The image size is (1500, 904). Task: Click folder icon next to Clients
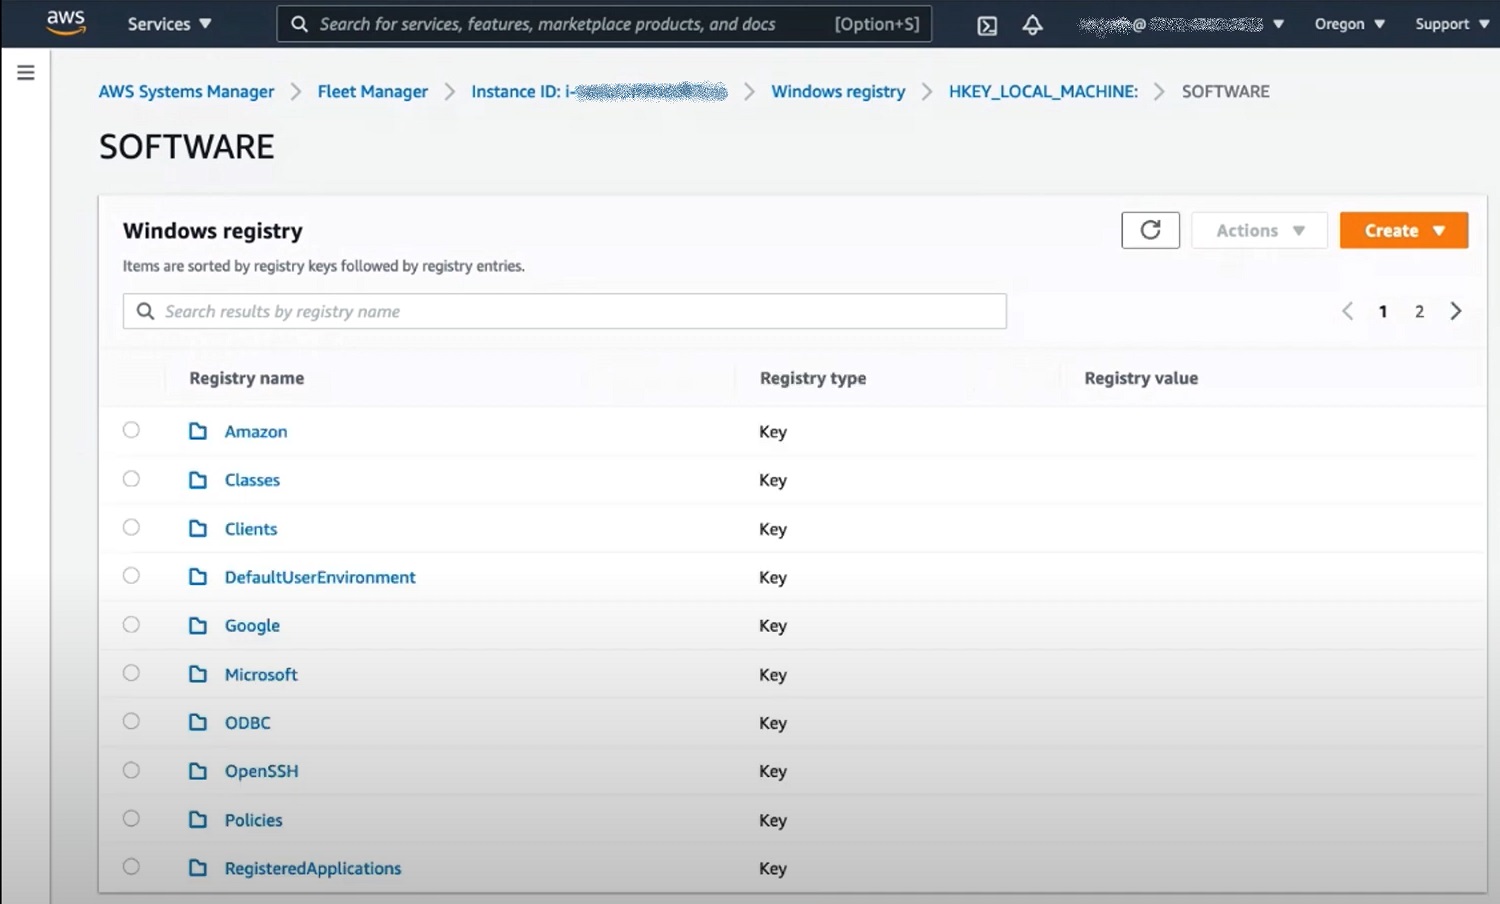point(198,528)
